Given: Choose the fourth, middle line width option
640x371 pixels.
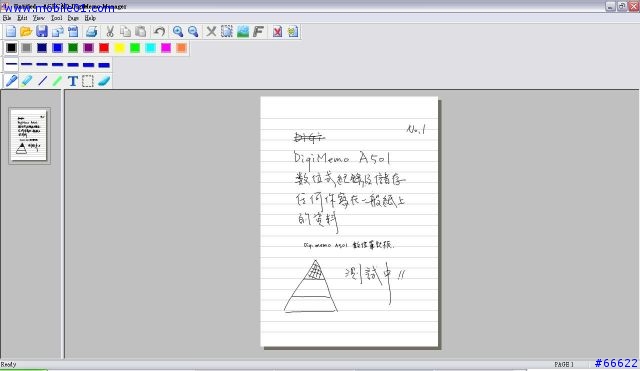Looking at the screenshot, I should 58,64.
